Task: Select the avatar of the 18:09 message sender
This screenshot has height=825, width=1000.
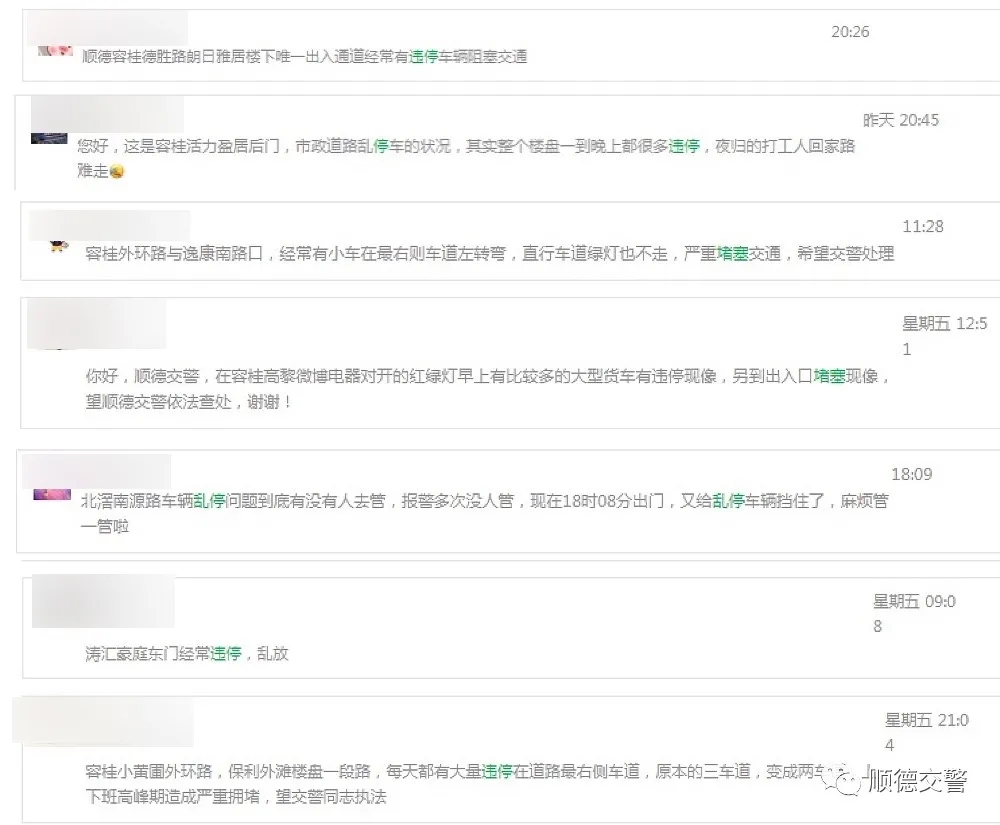Action: pyautogui.click(x=51, y=494)
